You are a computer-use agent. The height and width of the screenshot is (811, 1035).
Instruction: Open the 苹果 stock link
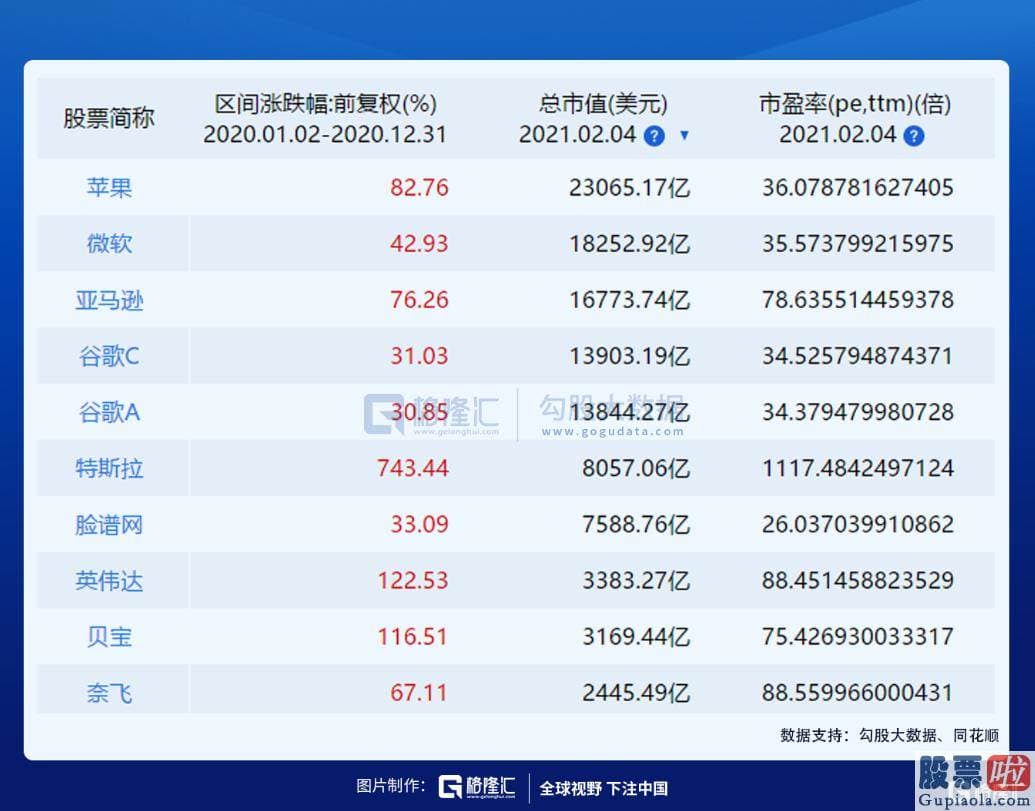[109, 187]
